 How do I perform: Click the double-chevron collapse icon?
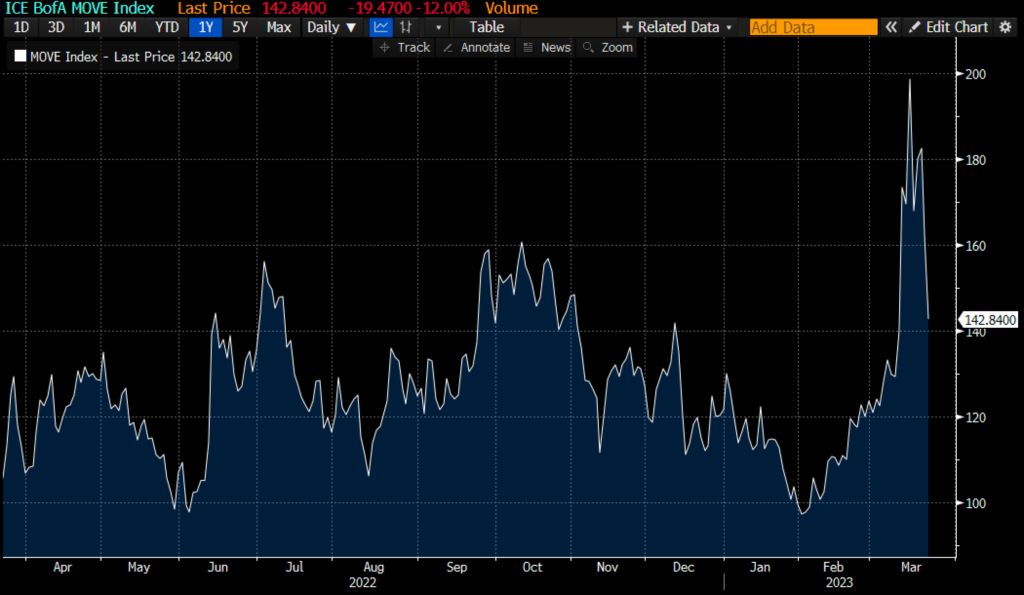(892, 27)
